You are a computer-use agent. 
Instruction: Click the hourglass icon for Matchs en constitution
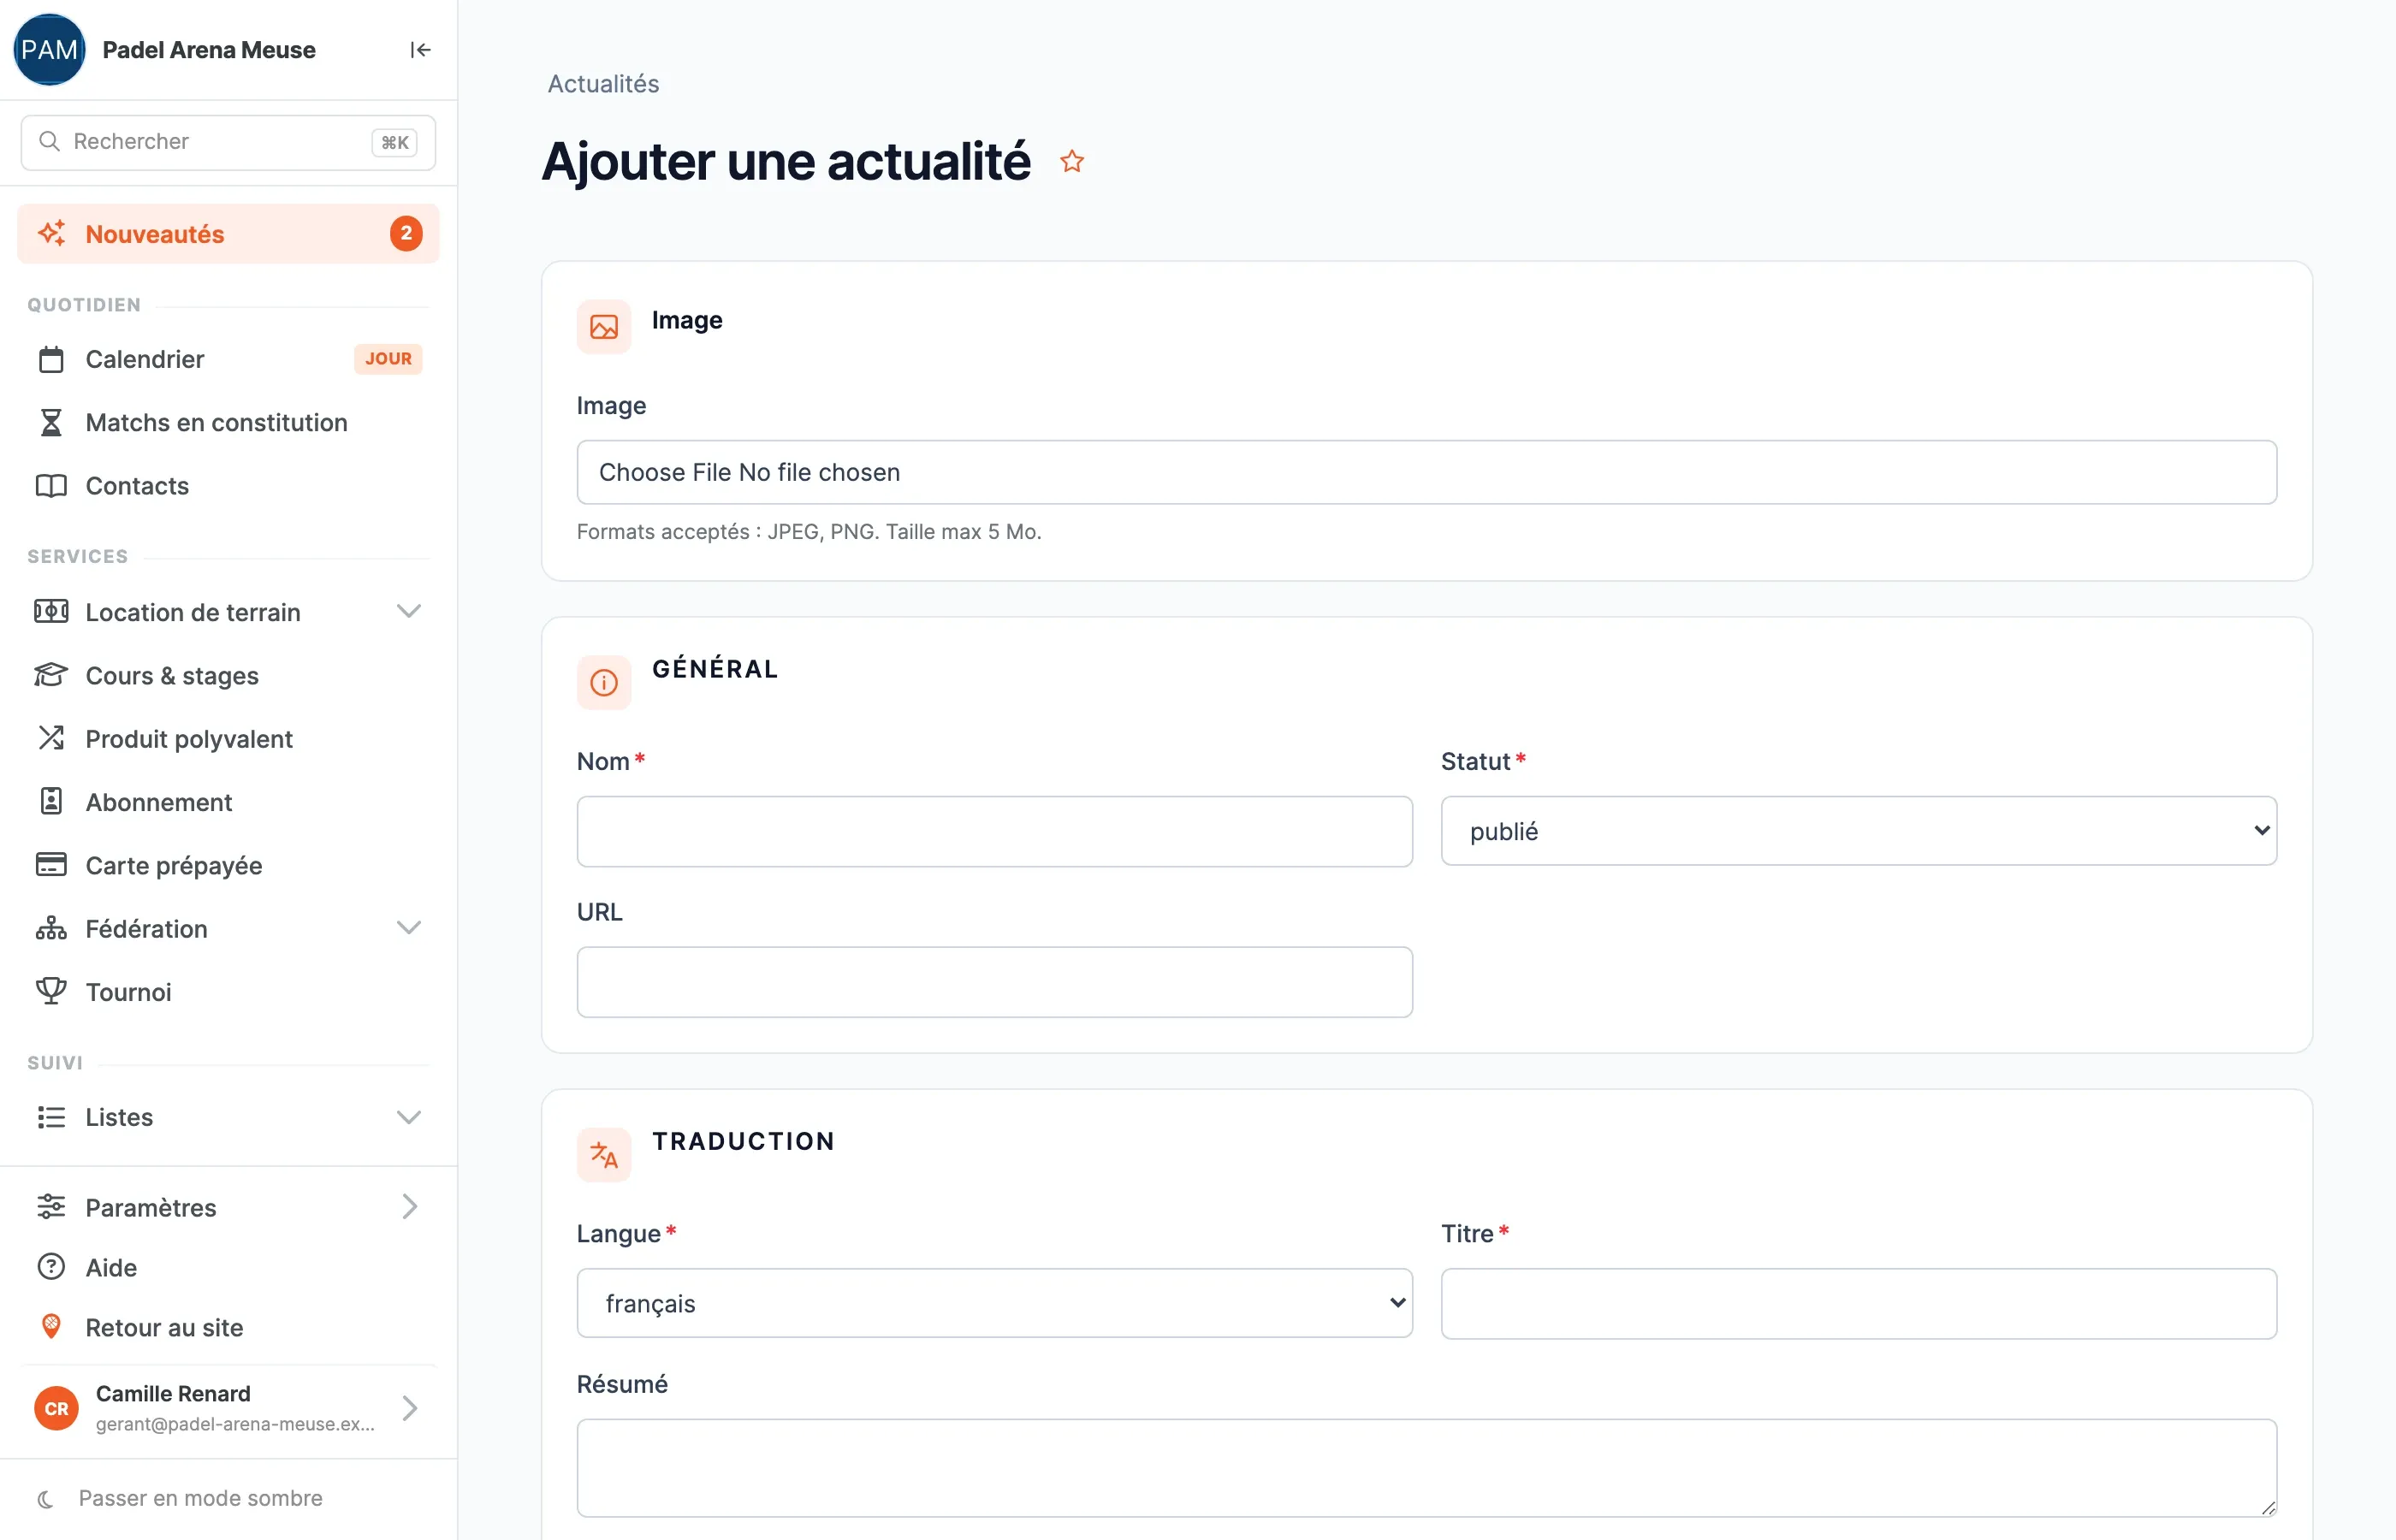click(x=51, y=422)
